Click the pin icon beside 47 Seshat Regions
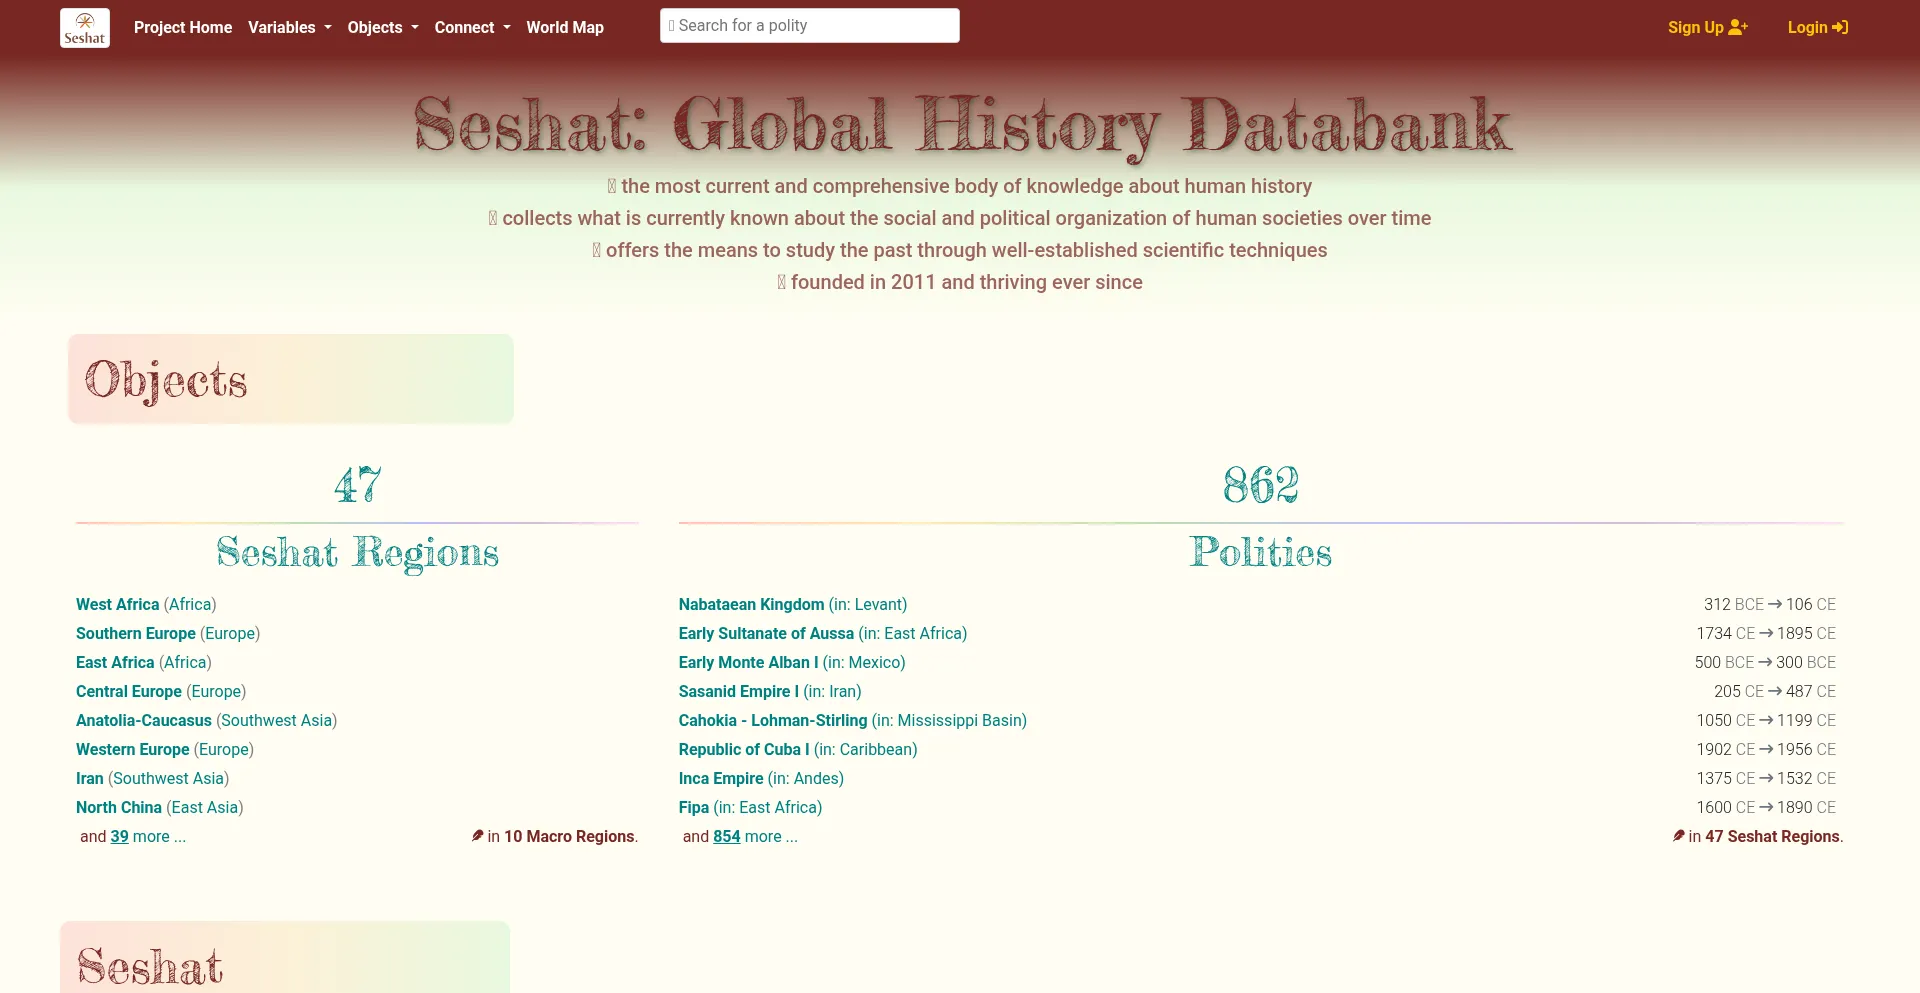 point(1679,836)
